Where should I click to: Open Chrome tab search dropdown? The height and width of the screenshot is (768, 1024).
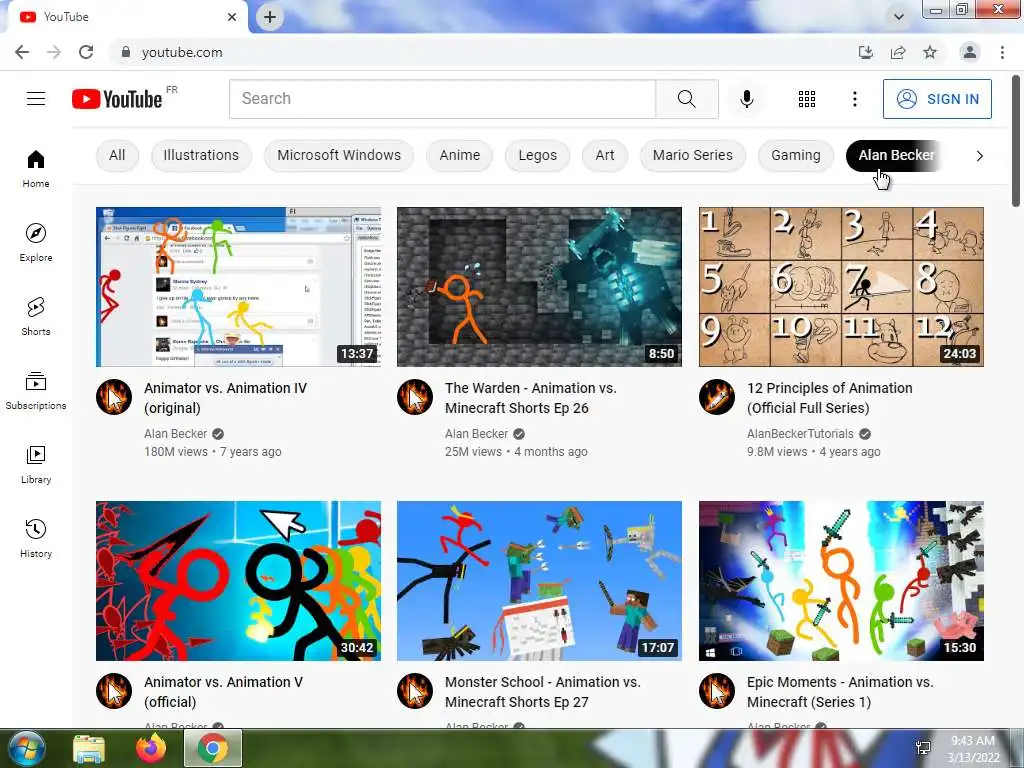point(899,16)
